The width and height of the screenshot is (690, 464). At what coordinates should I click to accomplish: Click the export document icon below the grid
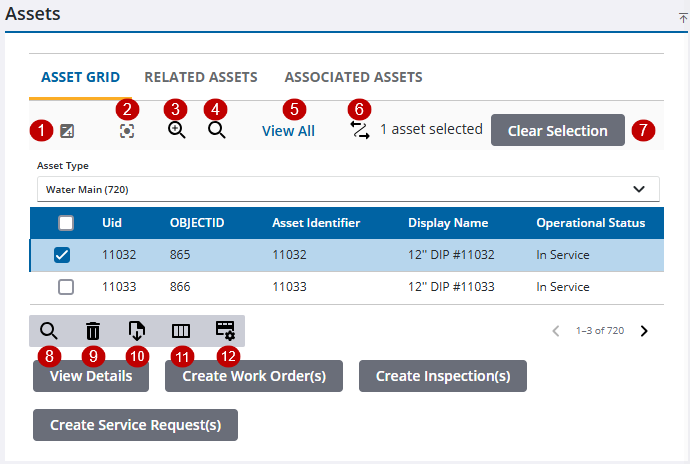click(137, 330)
